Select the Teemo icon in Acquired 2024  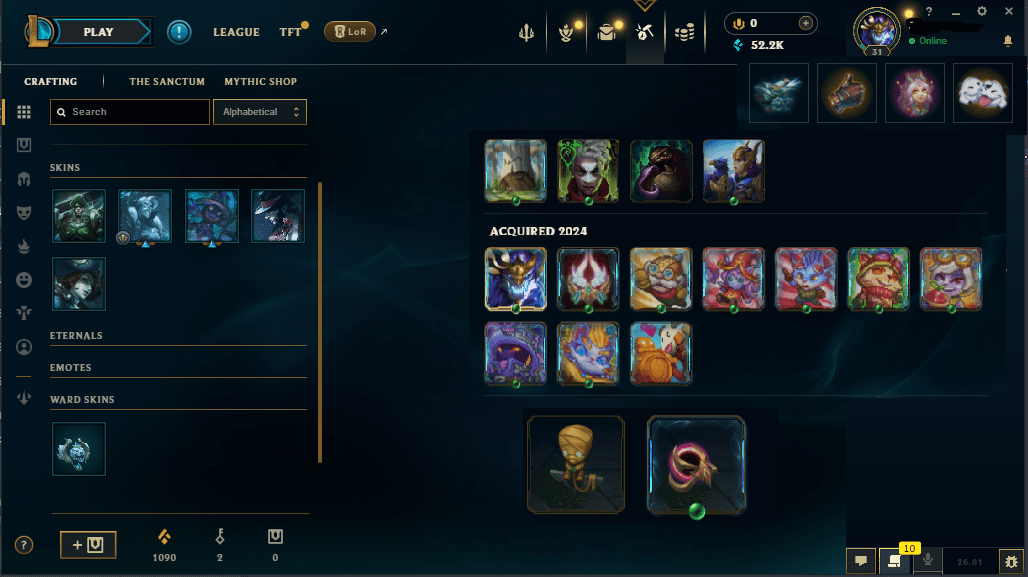click(878, 279)
